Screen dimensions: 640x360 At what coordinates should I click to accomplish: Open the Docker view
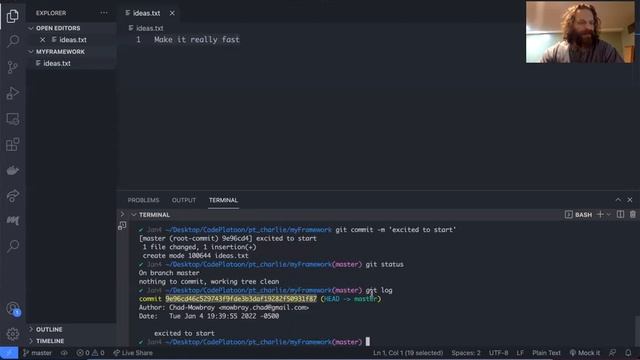pyautogui.click(x=13, y=170)
